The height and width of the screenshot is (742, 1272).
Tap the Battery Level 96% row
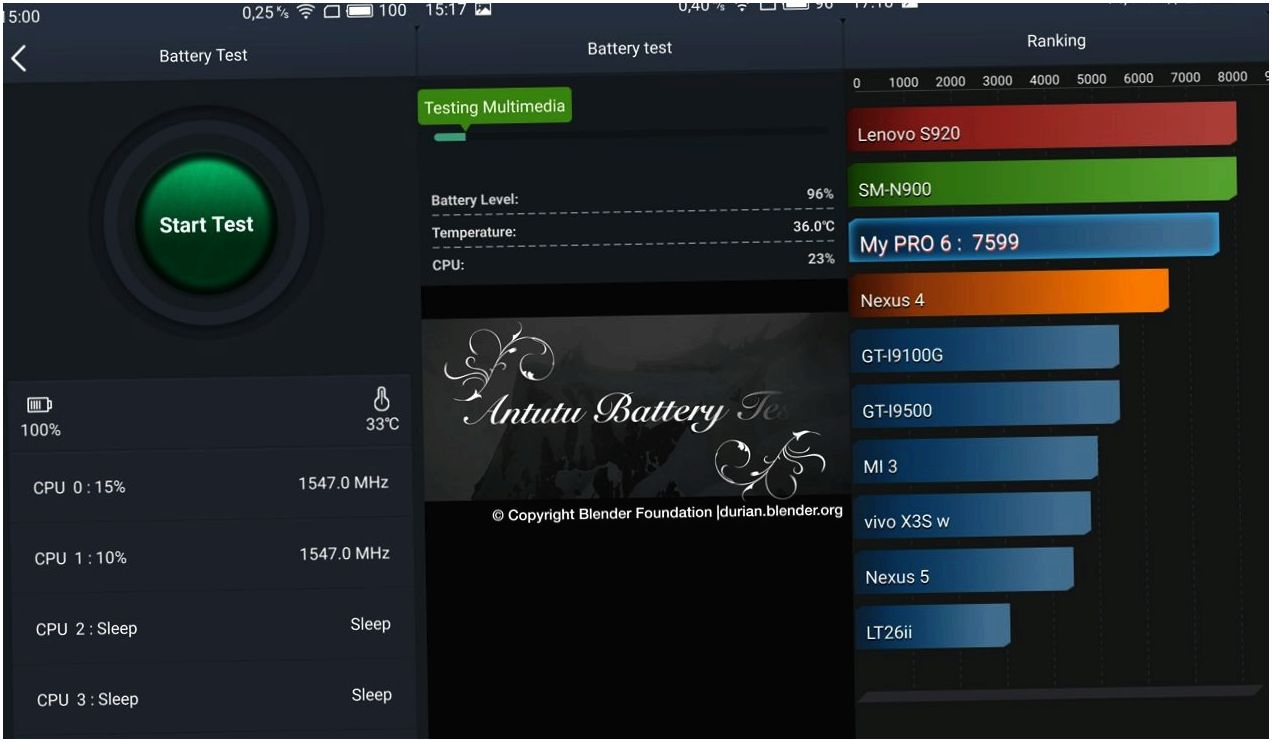click(x=632, y=198)
